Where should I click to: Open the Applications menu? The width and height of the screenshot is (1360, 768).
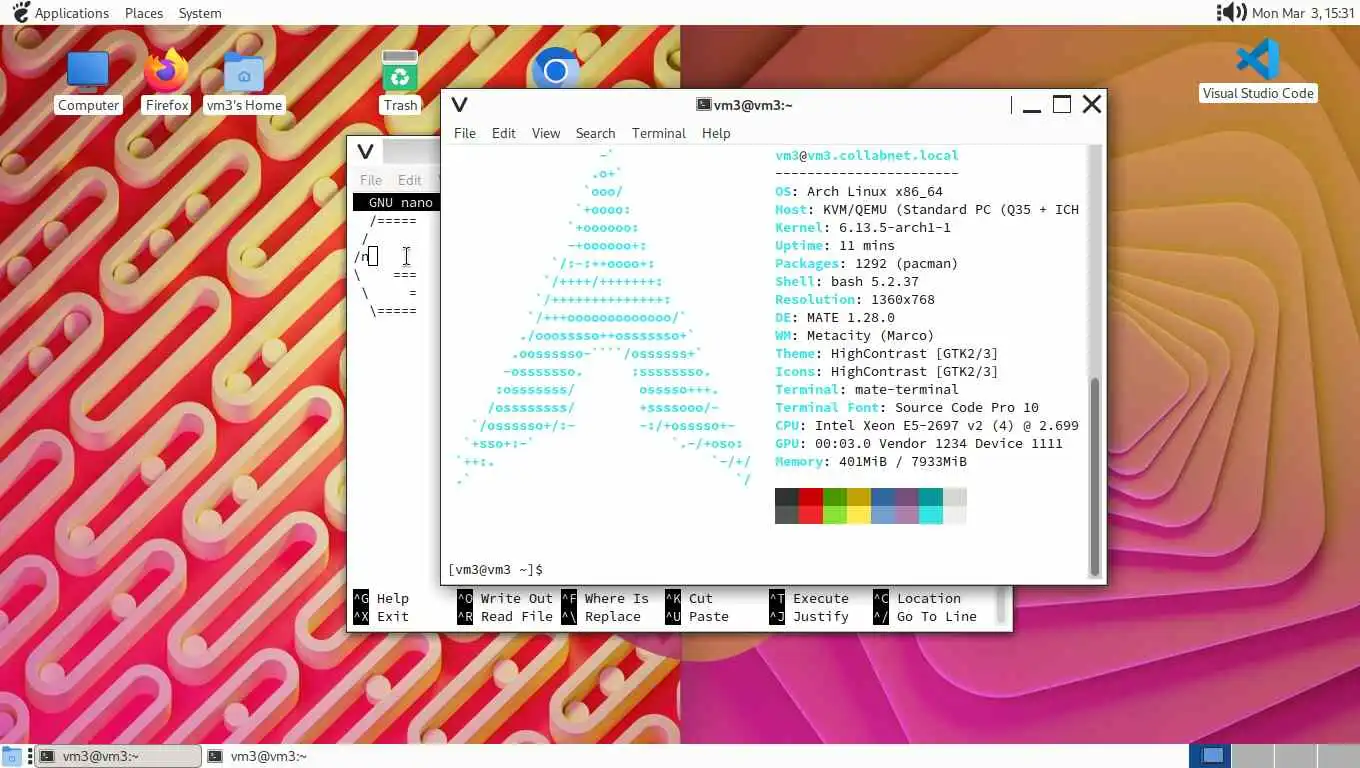(72, 13)
